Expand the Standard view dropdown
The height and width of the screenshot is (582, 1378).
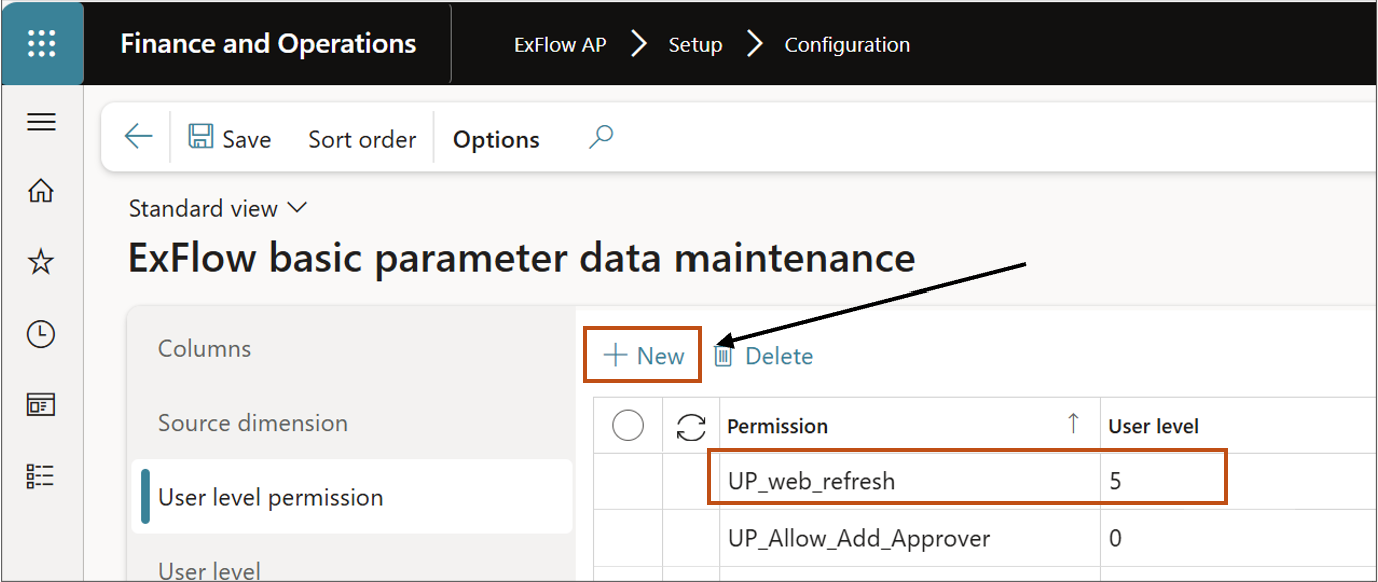[218, 208]
